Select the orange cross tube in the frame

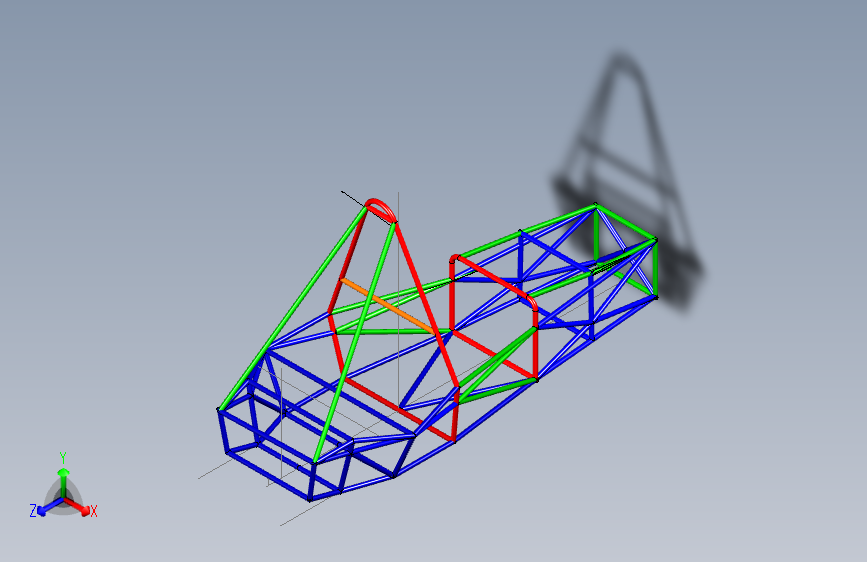click(x=387, y=306)
